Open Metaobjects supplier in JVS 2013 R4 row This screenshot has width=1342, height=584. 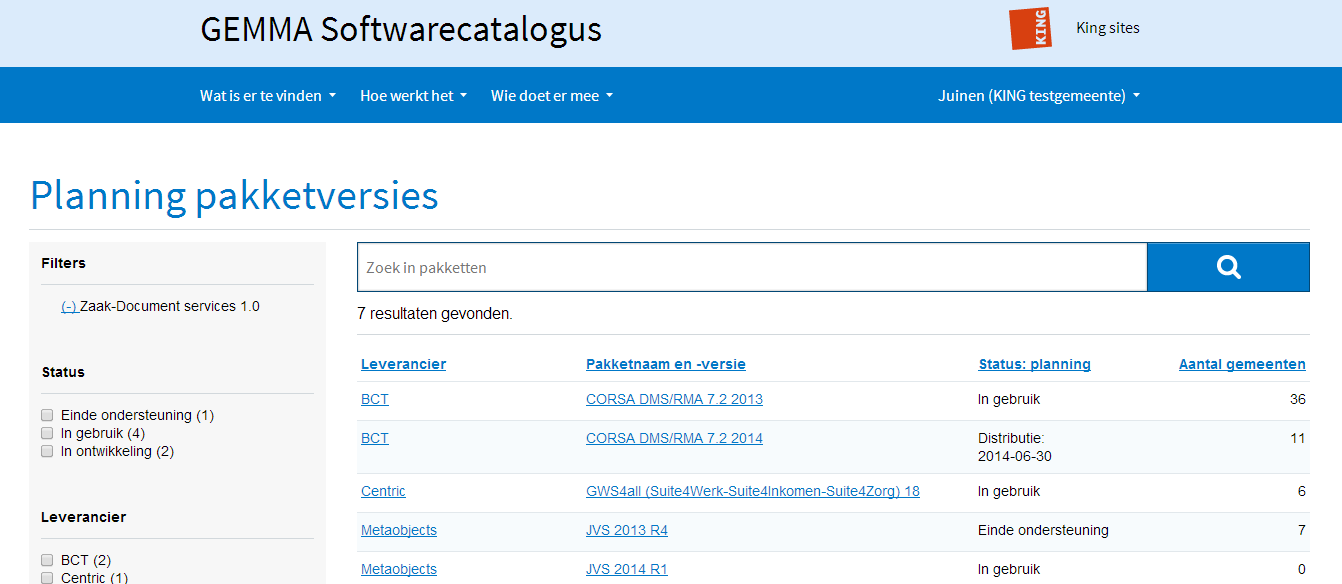(399, 530)
